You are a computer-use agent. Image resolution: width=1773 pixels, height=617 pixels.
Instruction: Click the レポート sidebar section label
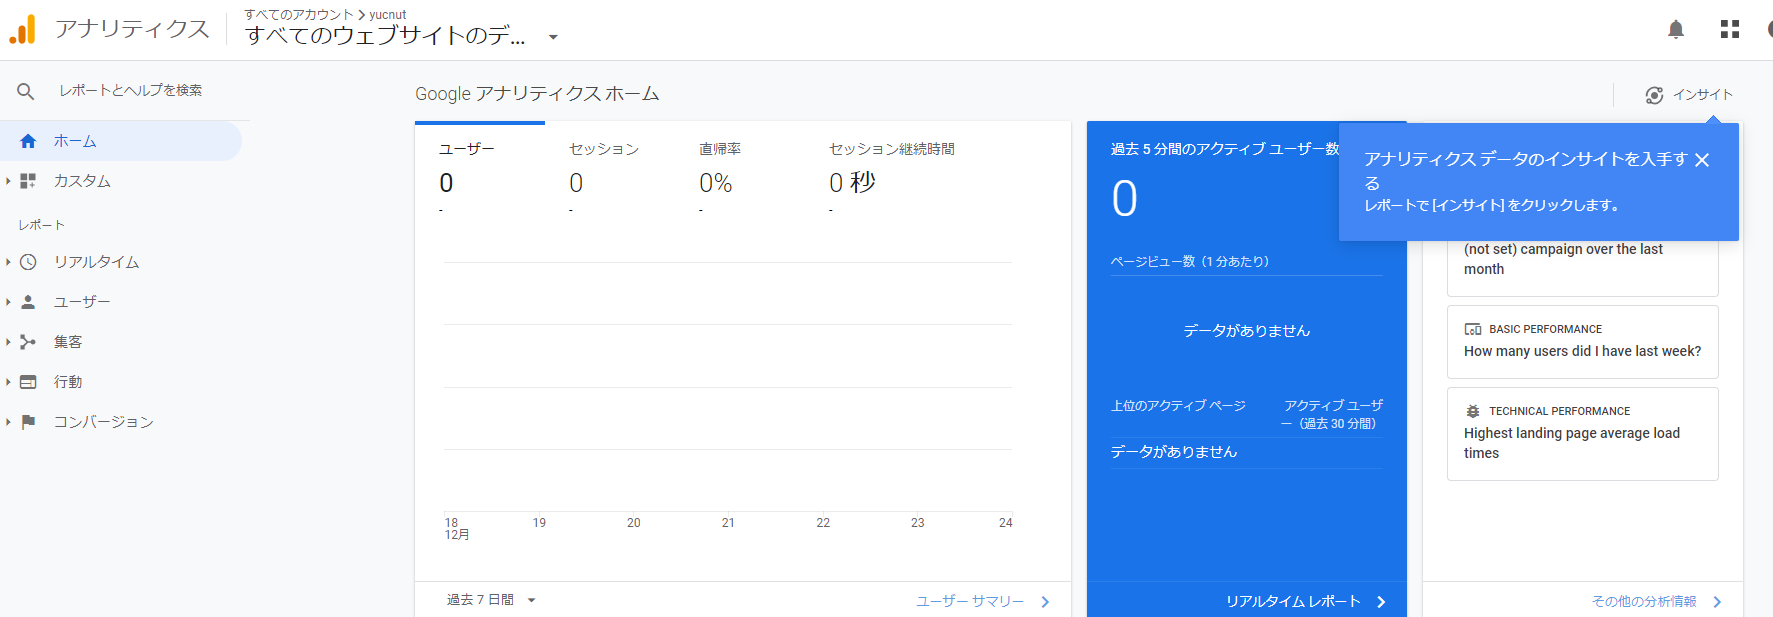click(41, 225)
